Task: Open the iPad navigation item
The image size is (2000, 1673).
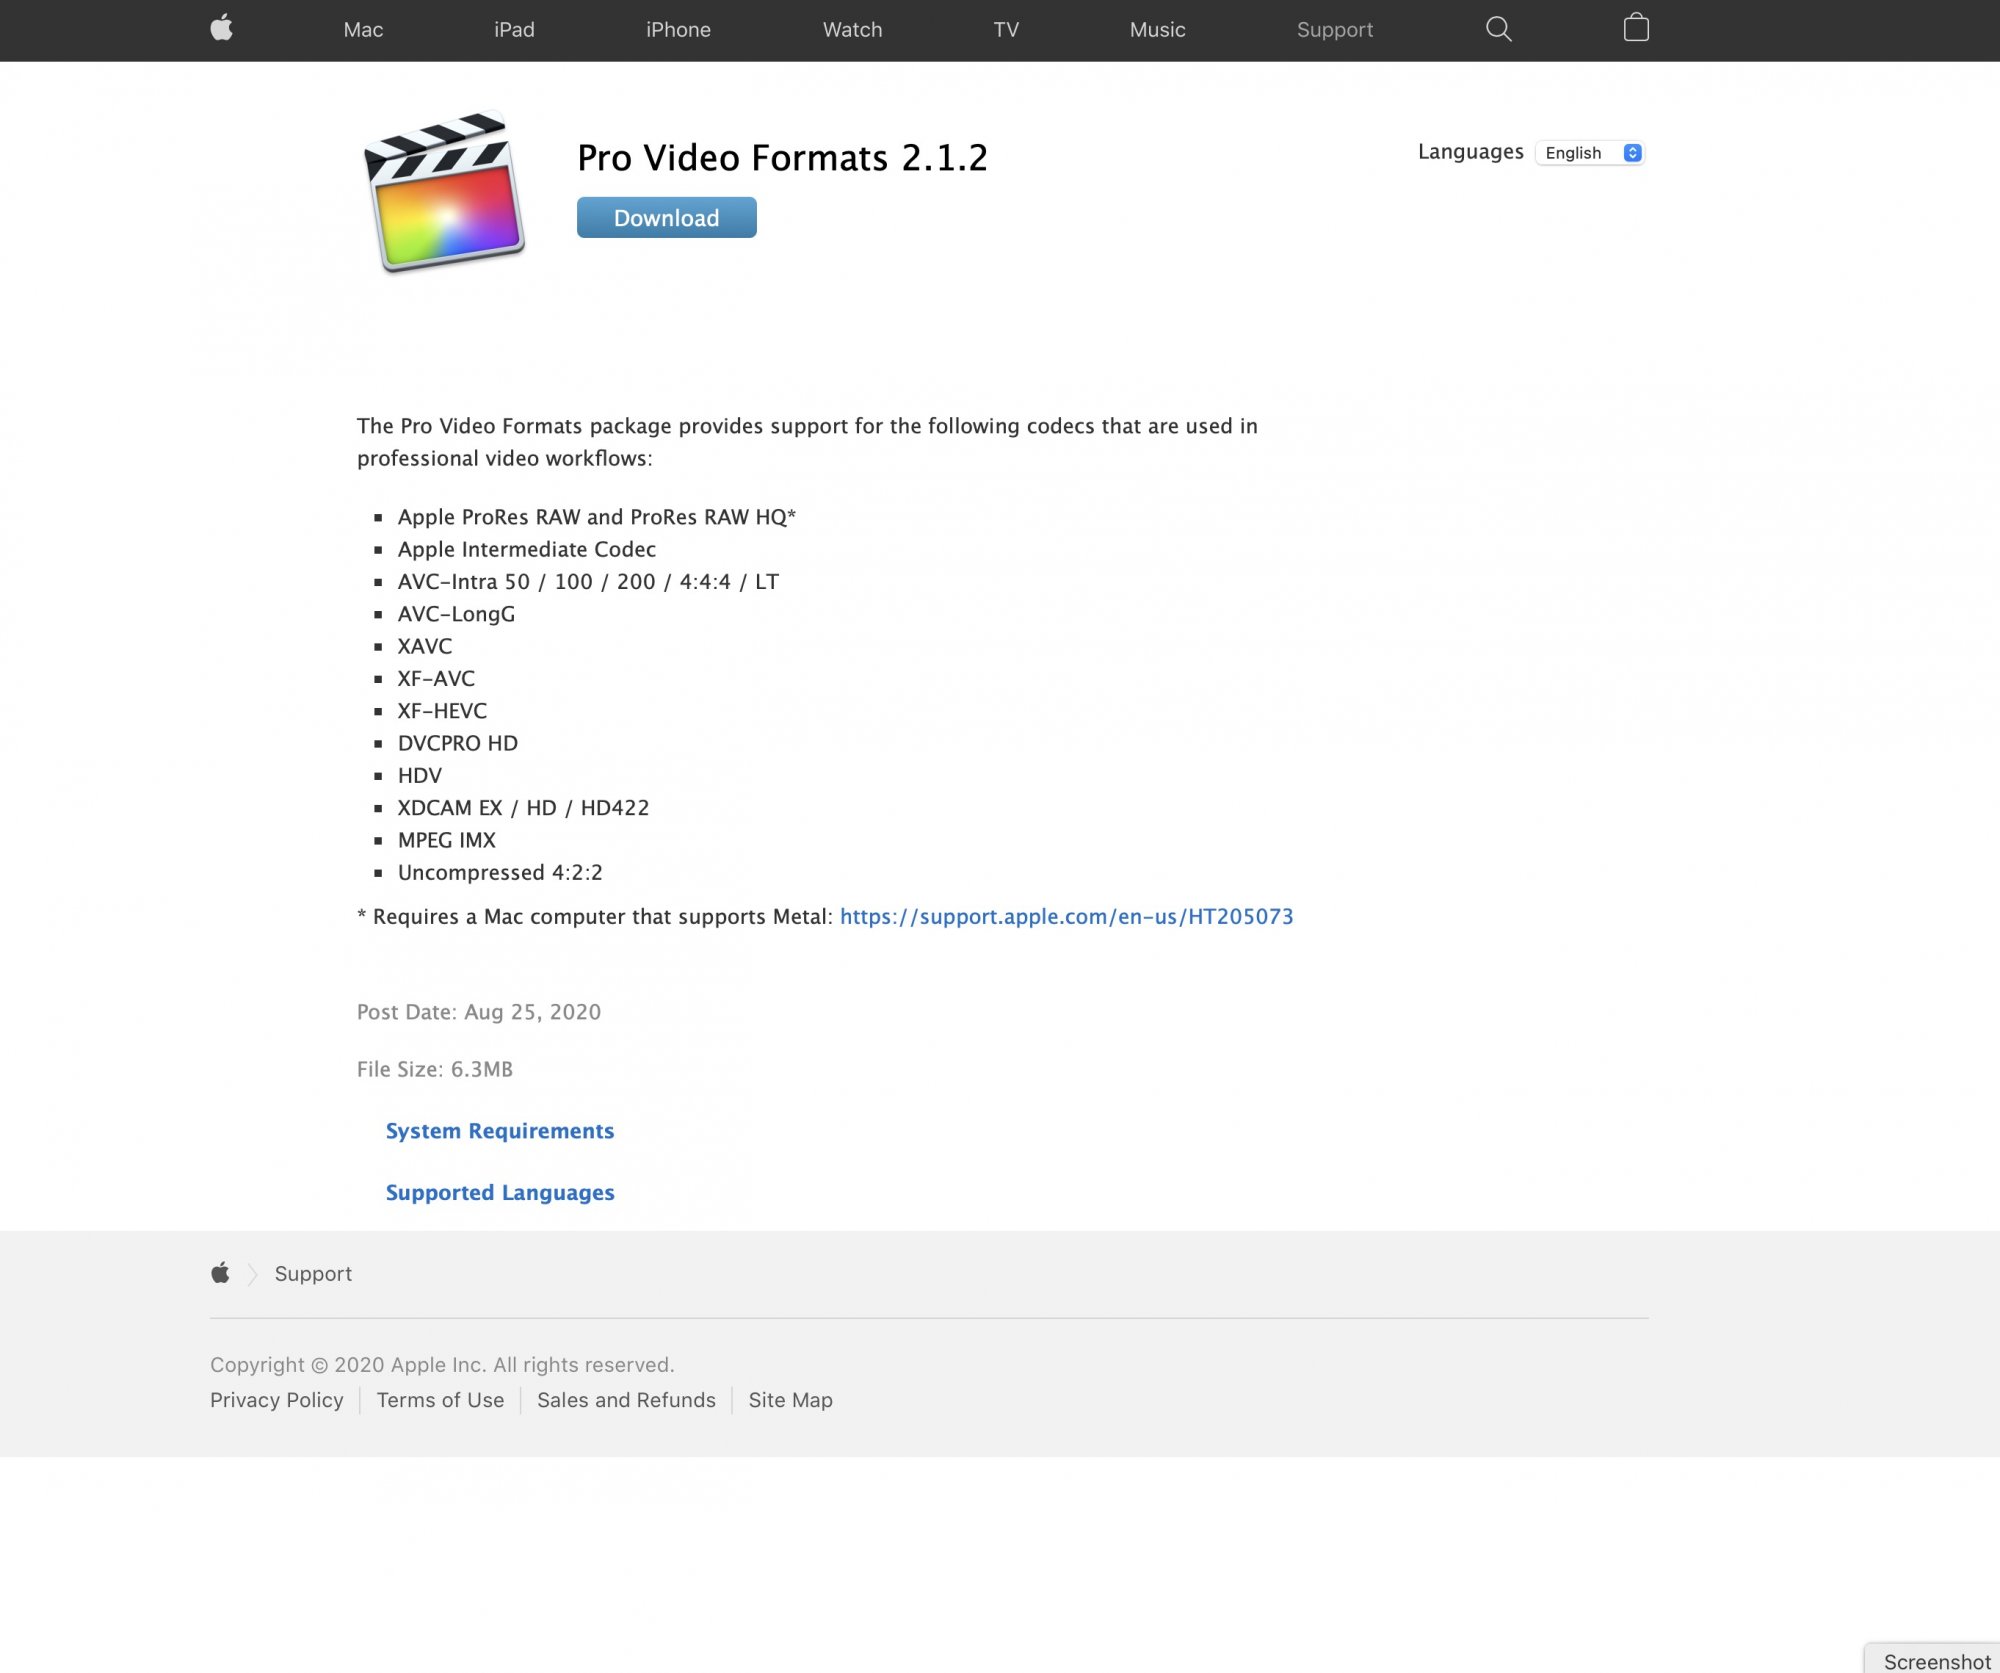Action: click(514, 30)
